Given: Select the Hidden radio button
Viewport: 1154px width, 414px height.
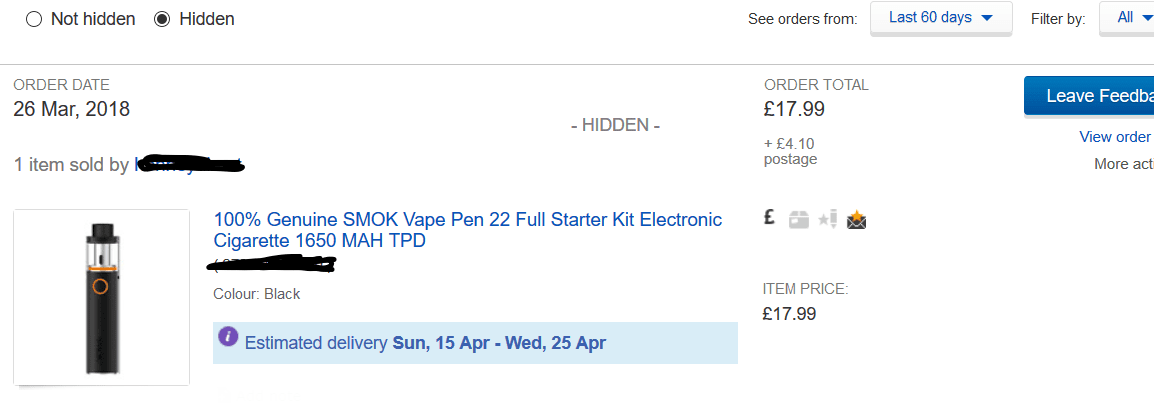Looking at the screenshot, I should tap(162, 19).
